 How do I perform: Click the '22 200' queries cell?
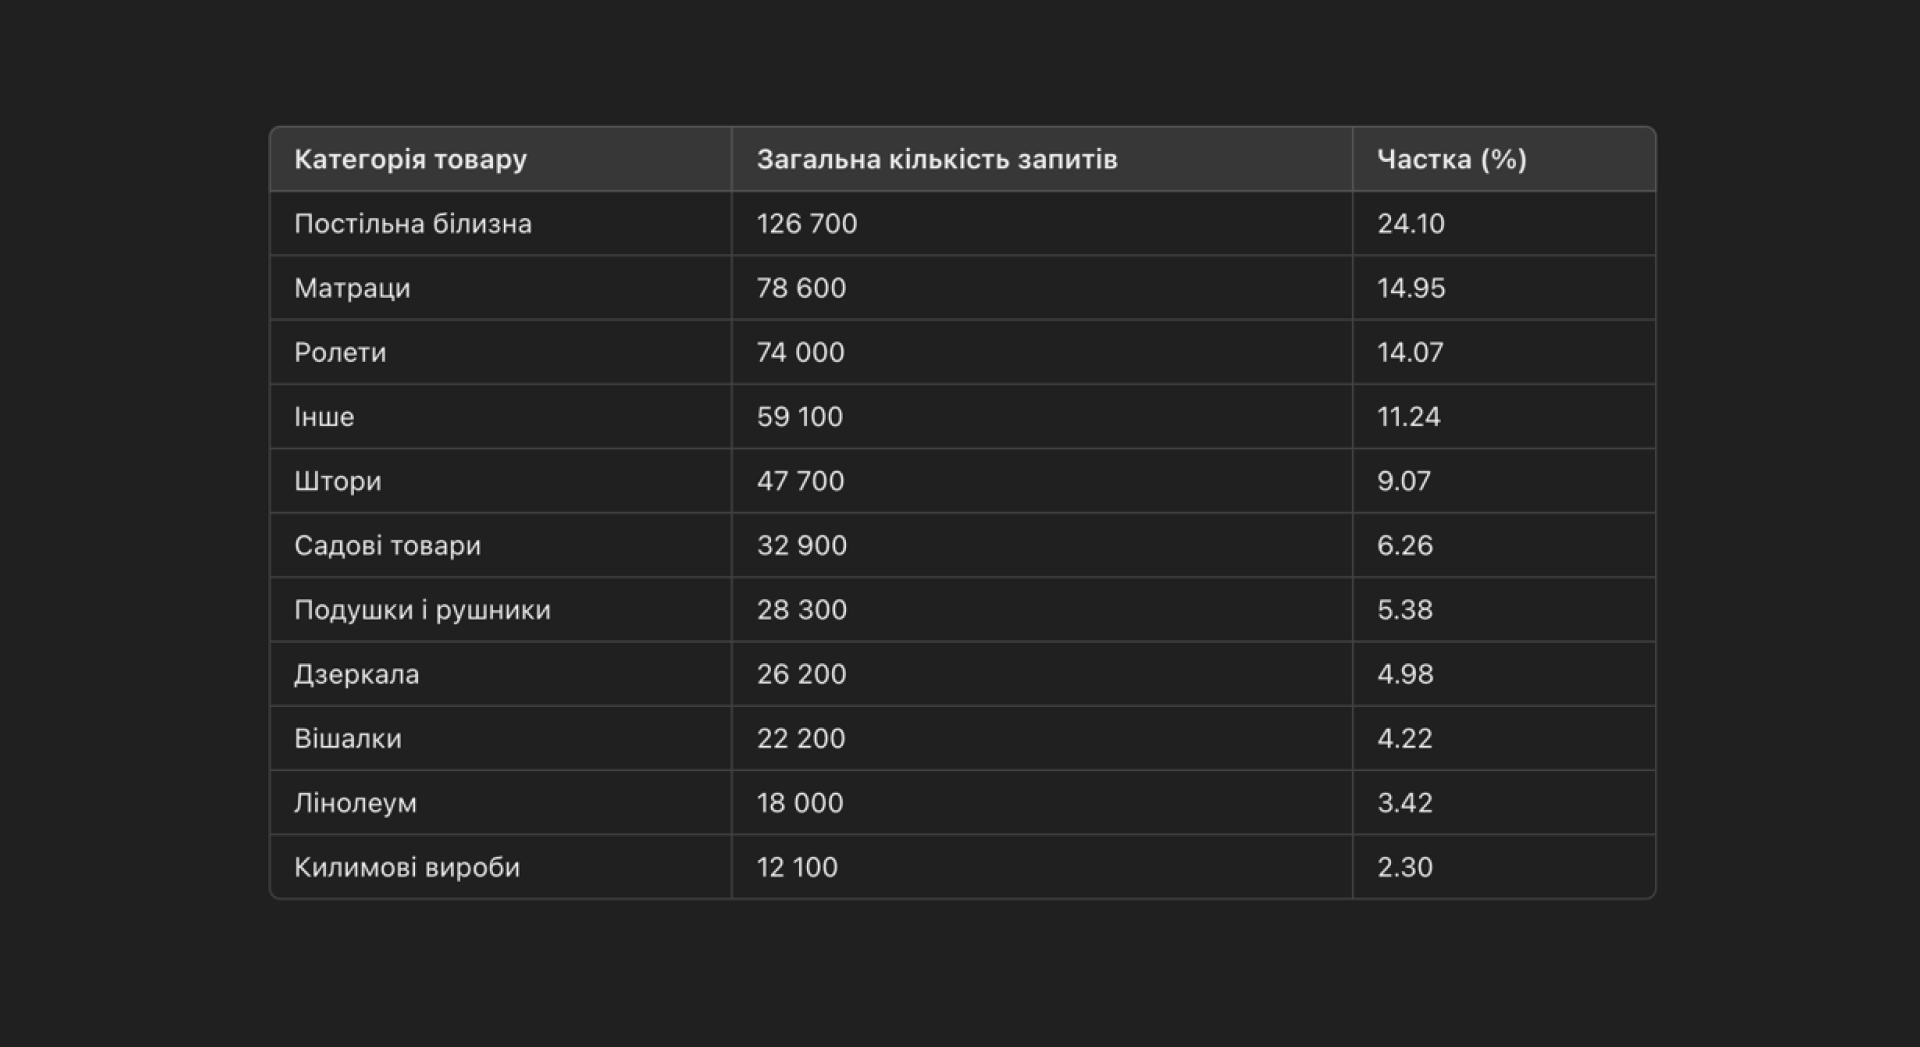(1042, 738)
